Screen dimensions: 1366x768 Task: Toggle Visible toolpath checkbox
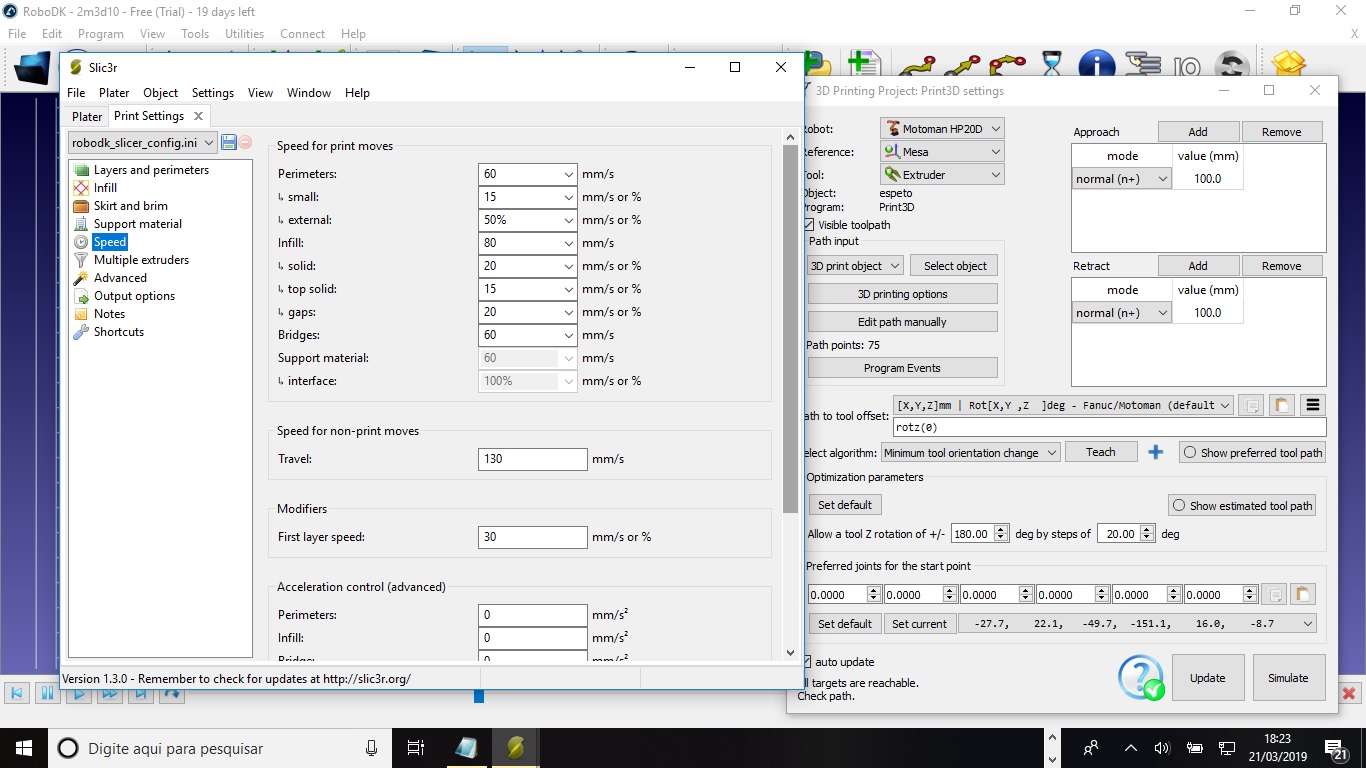(x=809, y=225)
